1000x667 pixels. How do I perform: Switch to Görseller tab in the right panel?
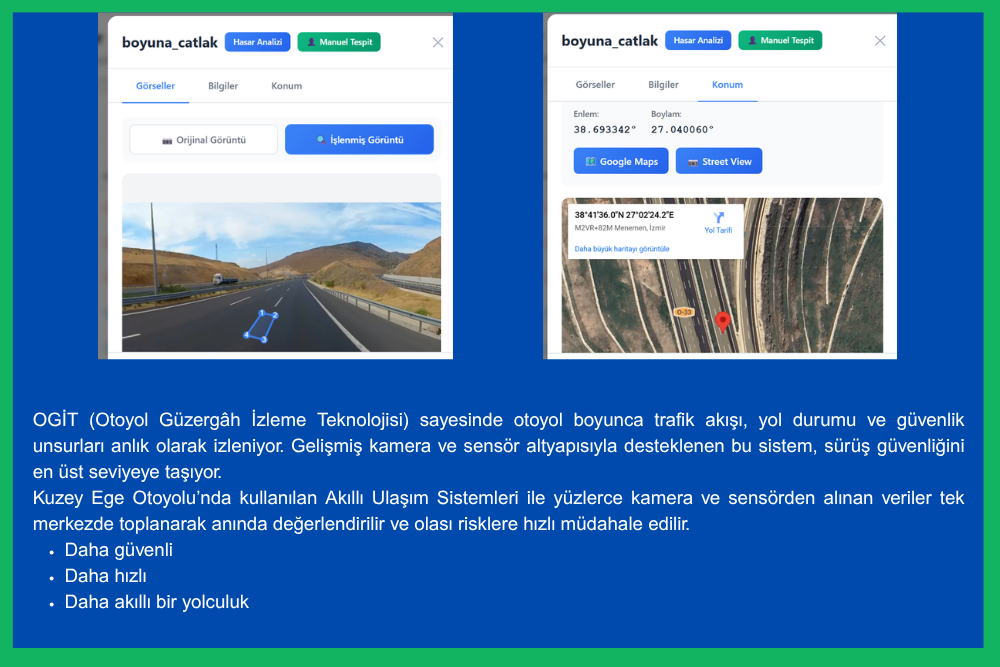coord(595,85)
